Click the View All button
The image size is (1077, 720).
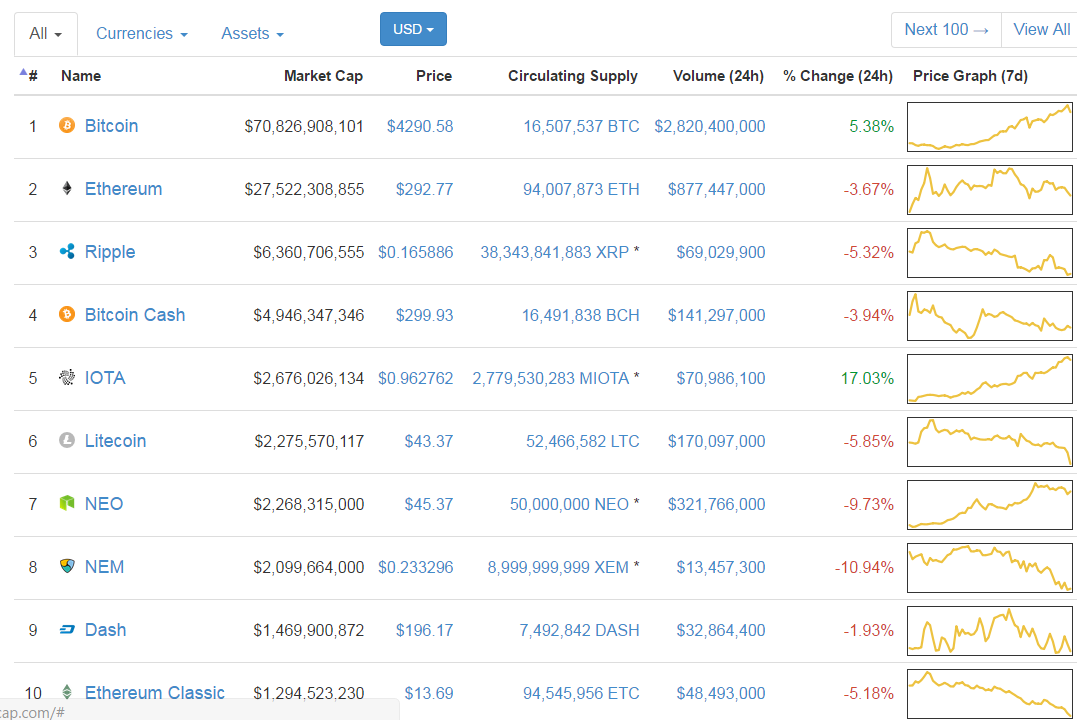pyautogui.click(x=1040, y=30)
